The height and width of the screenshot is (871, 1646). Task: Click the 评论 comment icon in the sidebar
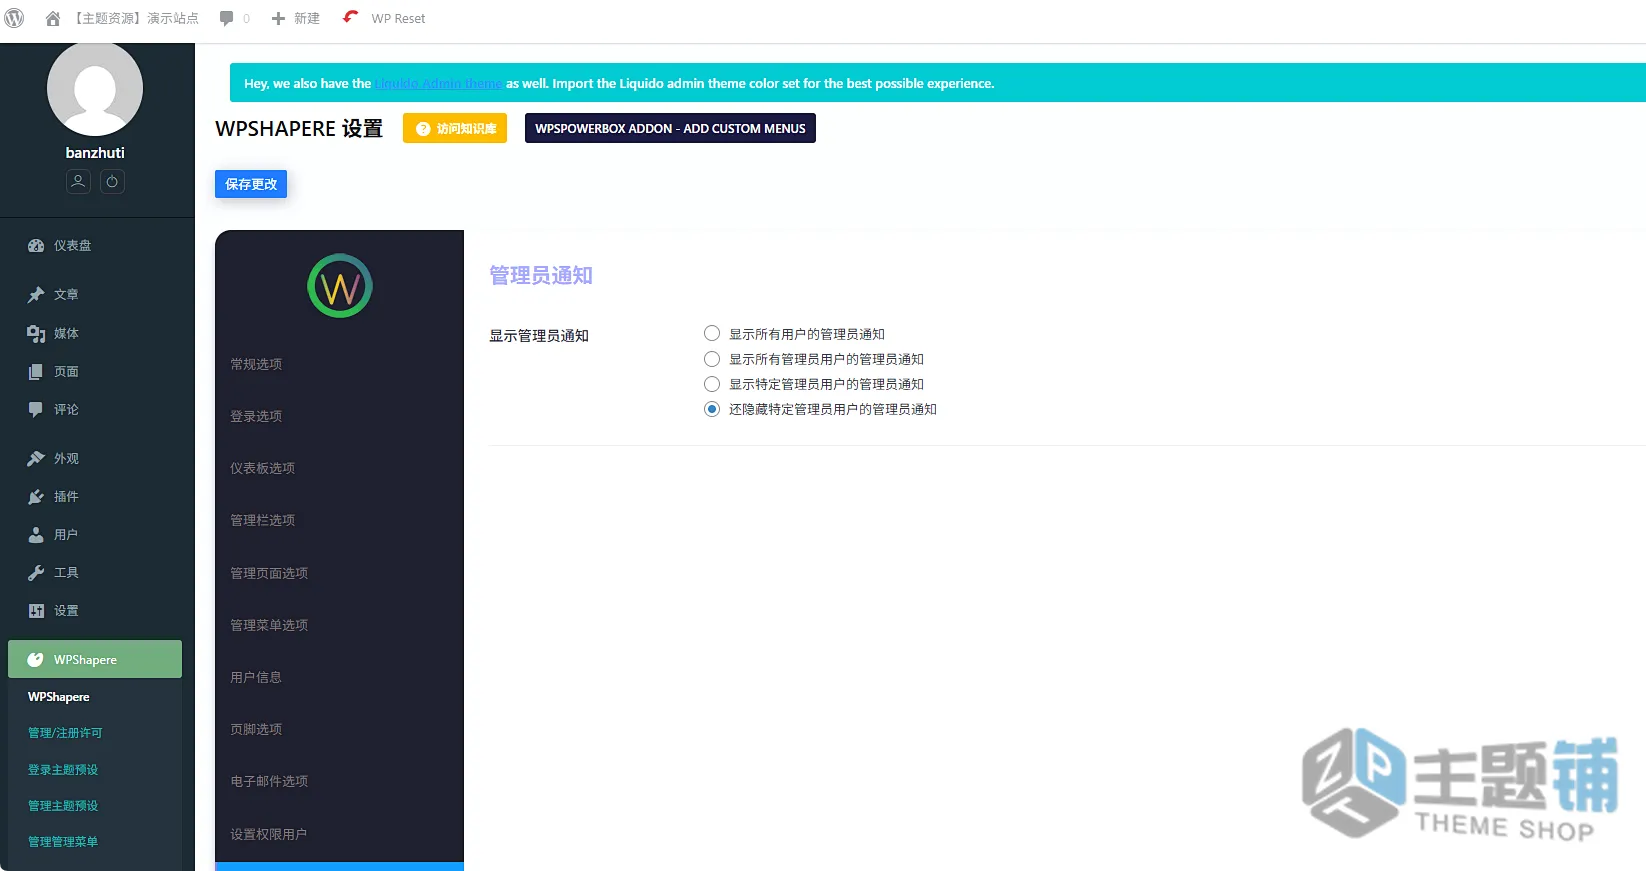[x=36, y=410]
